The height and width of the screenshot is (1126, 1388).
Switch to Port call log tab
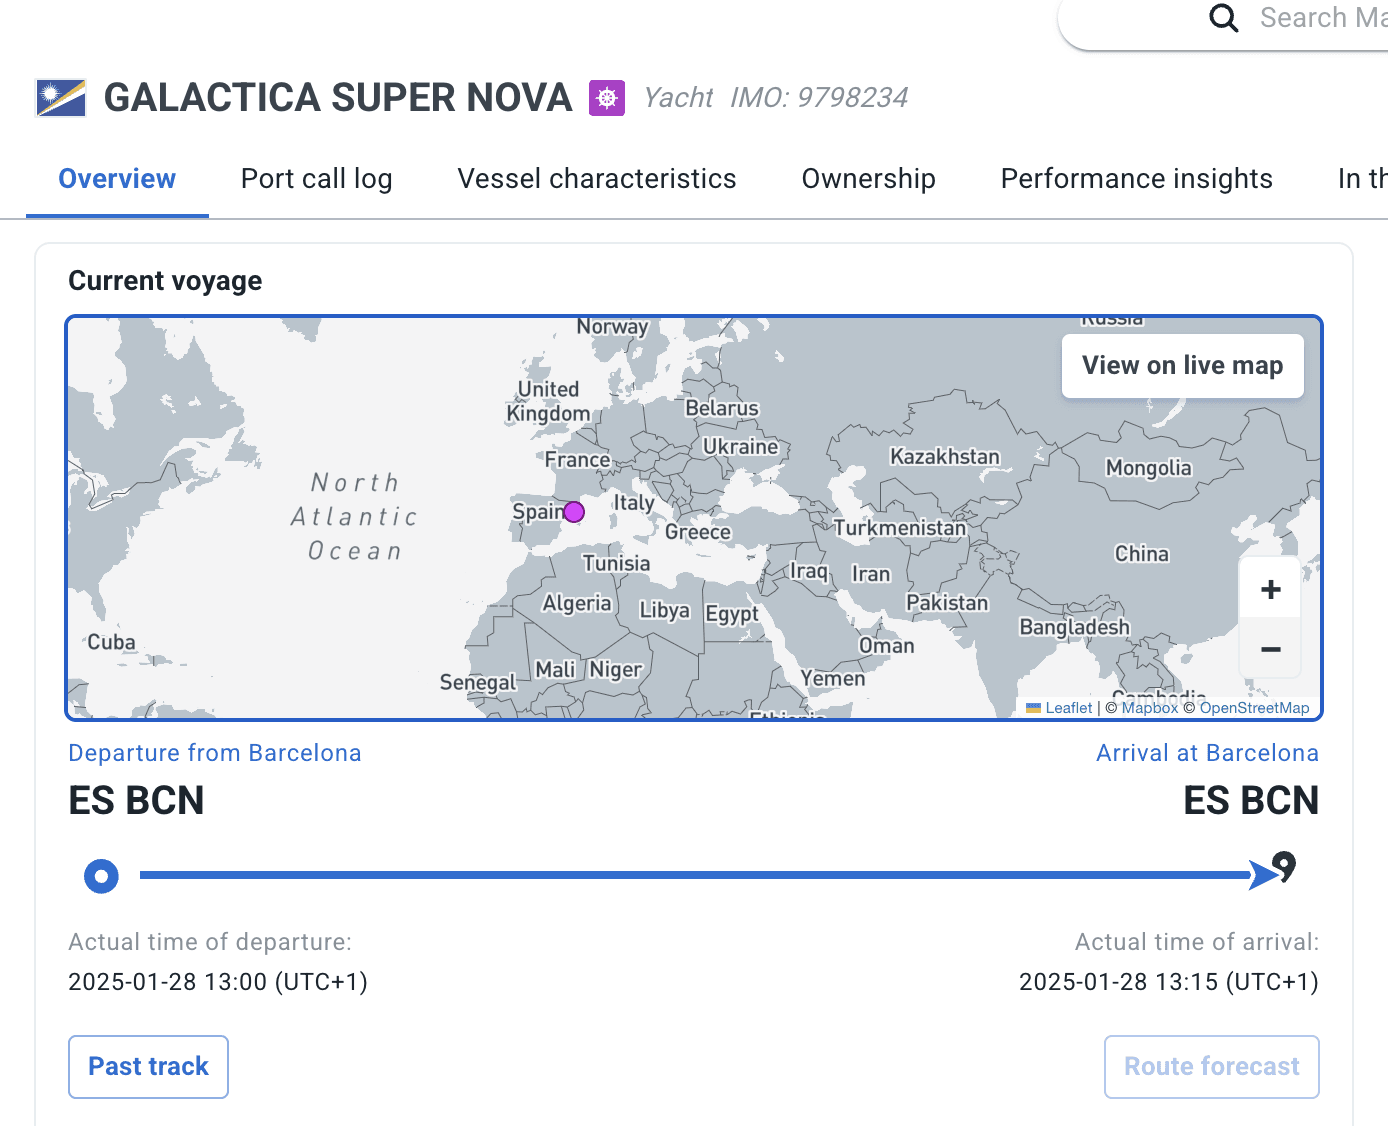point(316,179)
